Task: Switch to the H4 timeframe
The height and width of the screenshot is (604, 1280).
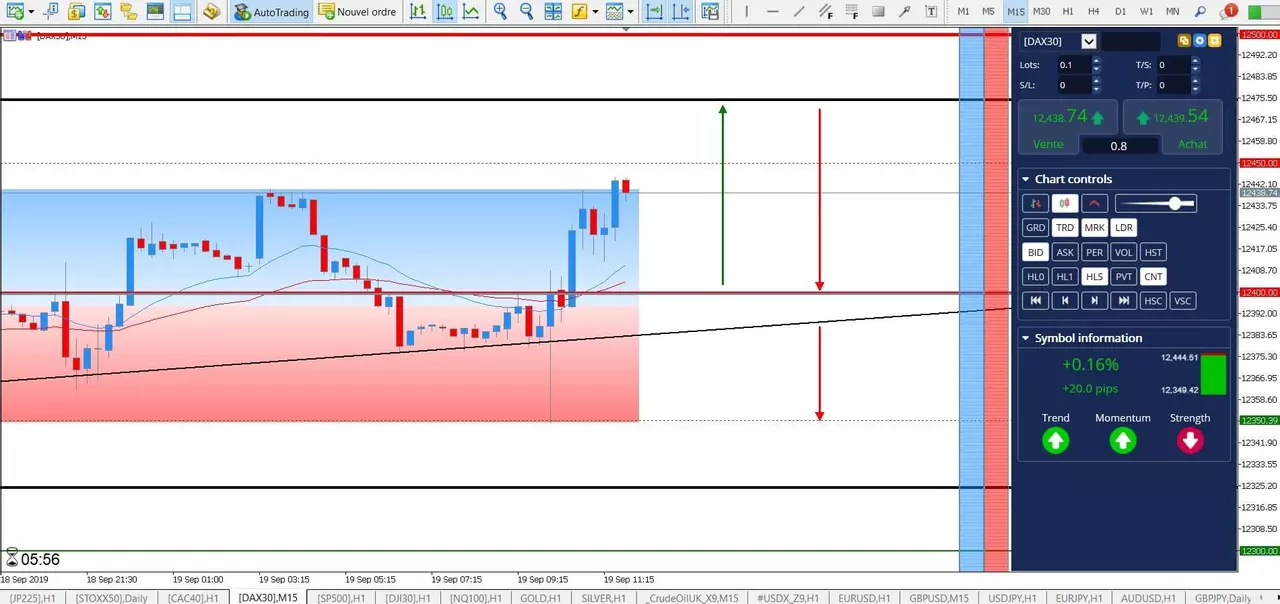Action: pyautogui.click(x=1093, y=12)
